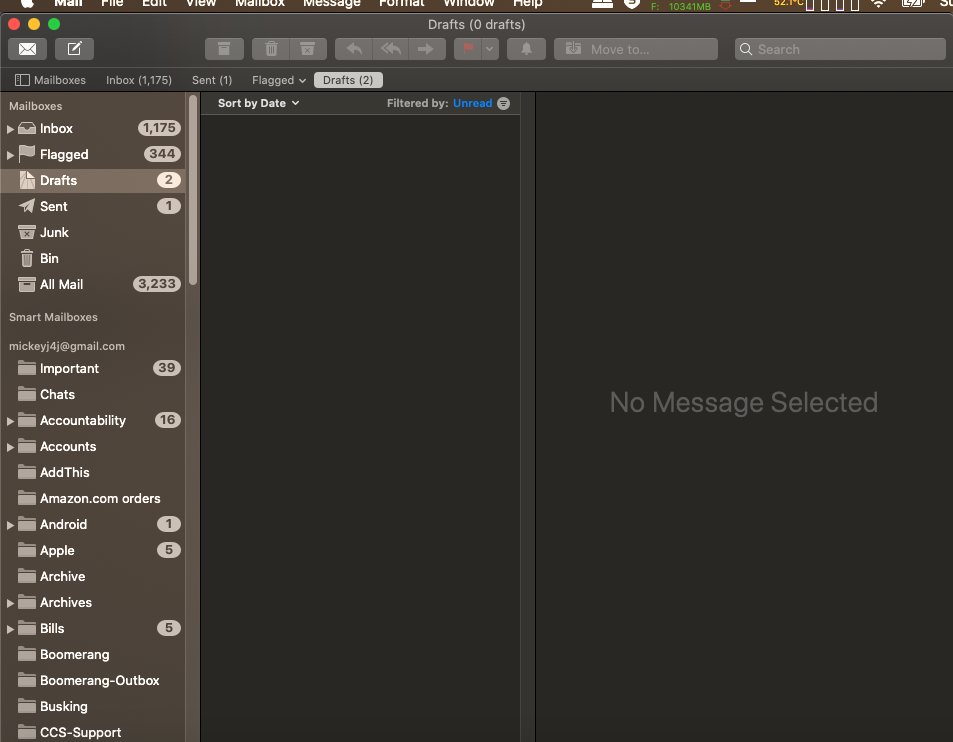Click the sidebar vertical scrollbar thumb

tap(193, 190)
